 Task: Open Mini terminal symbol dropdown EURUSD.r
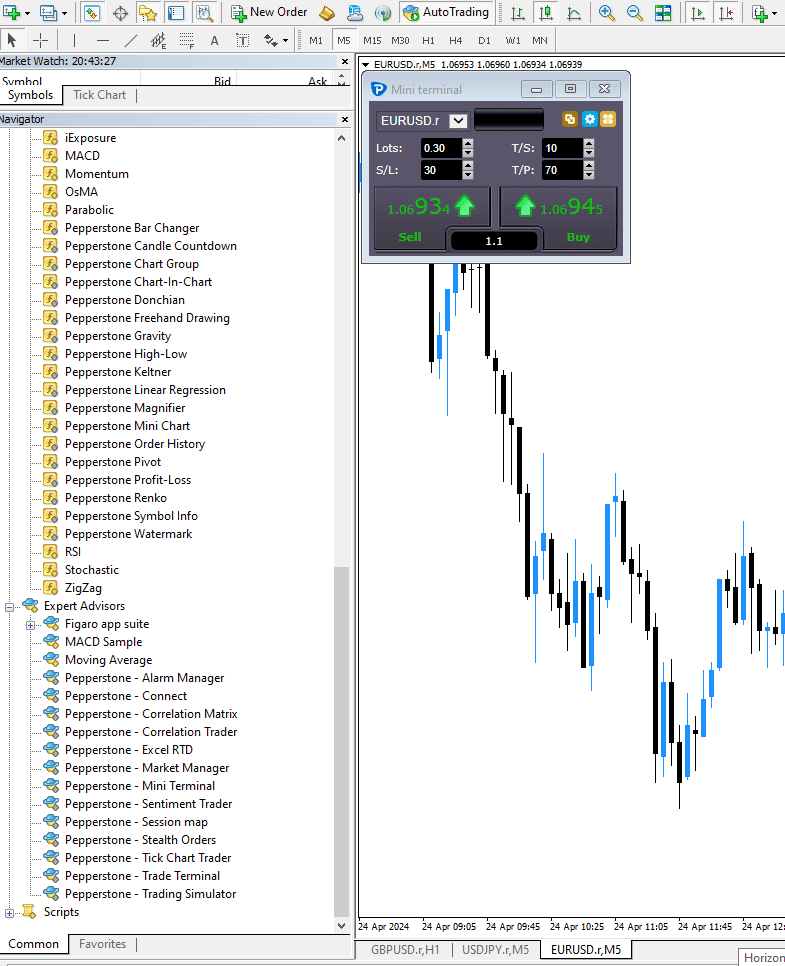point(458,120)
